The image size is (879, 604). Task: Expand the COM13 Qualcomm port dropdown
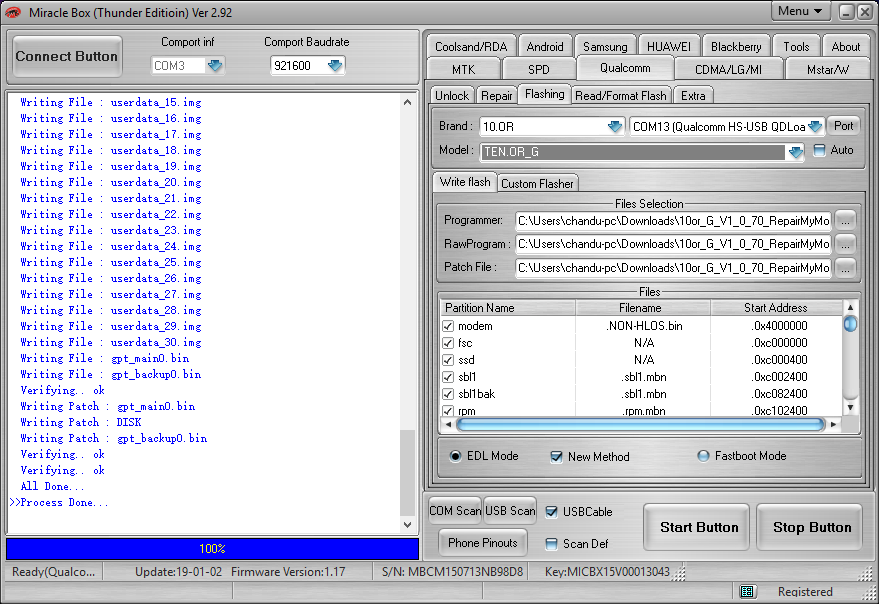point(816,126)
